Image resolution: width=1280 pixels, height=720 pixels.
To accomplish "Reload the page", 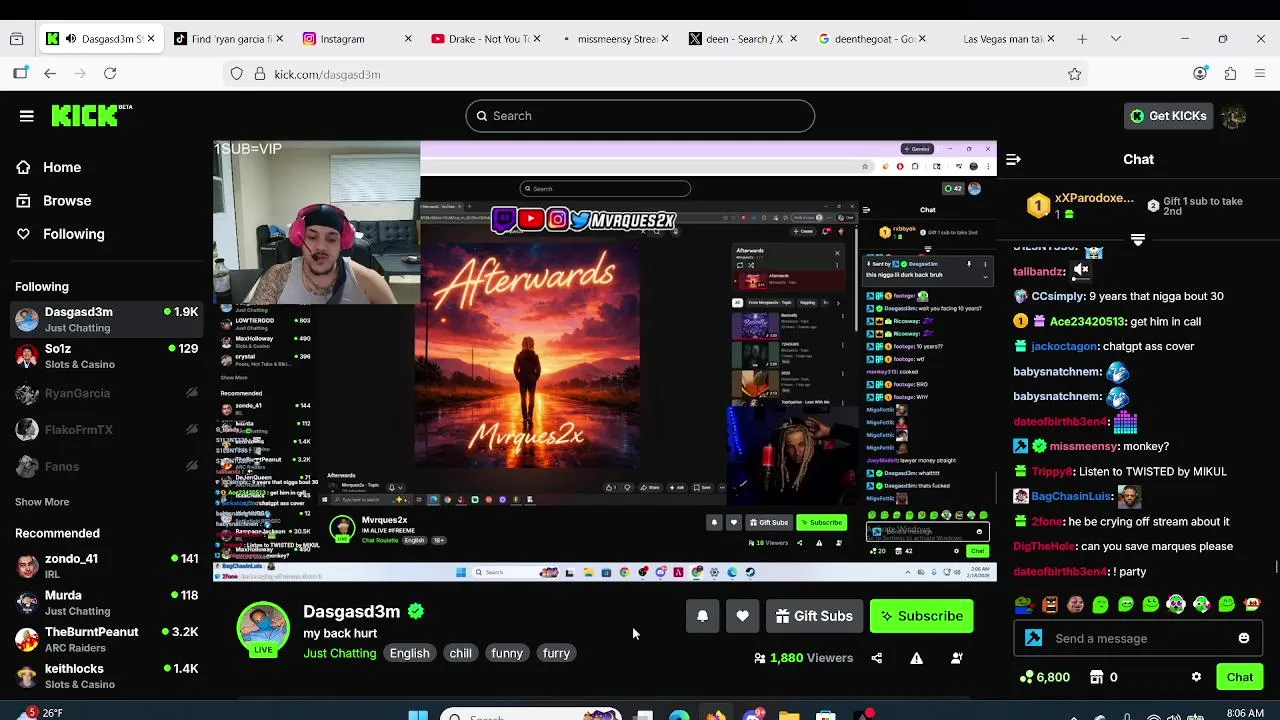I will [x=110, y=74].
